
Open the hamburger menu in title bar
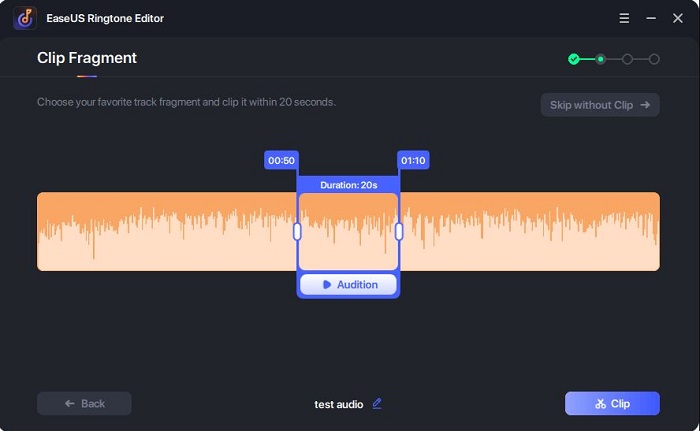pyautogui.click(x=624, y=18)
